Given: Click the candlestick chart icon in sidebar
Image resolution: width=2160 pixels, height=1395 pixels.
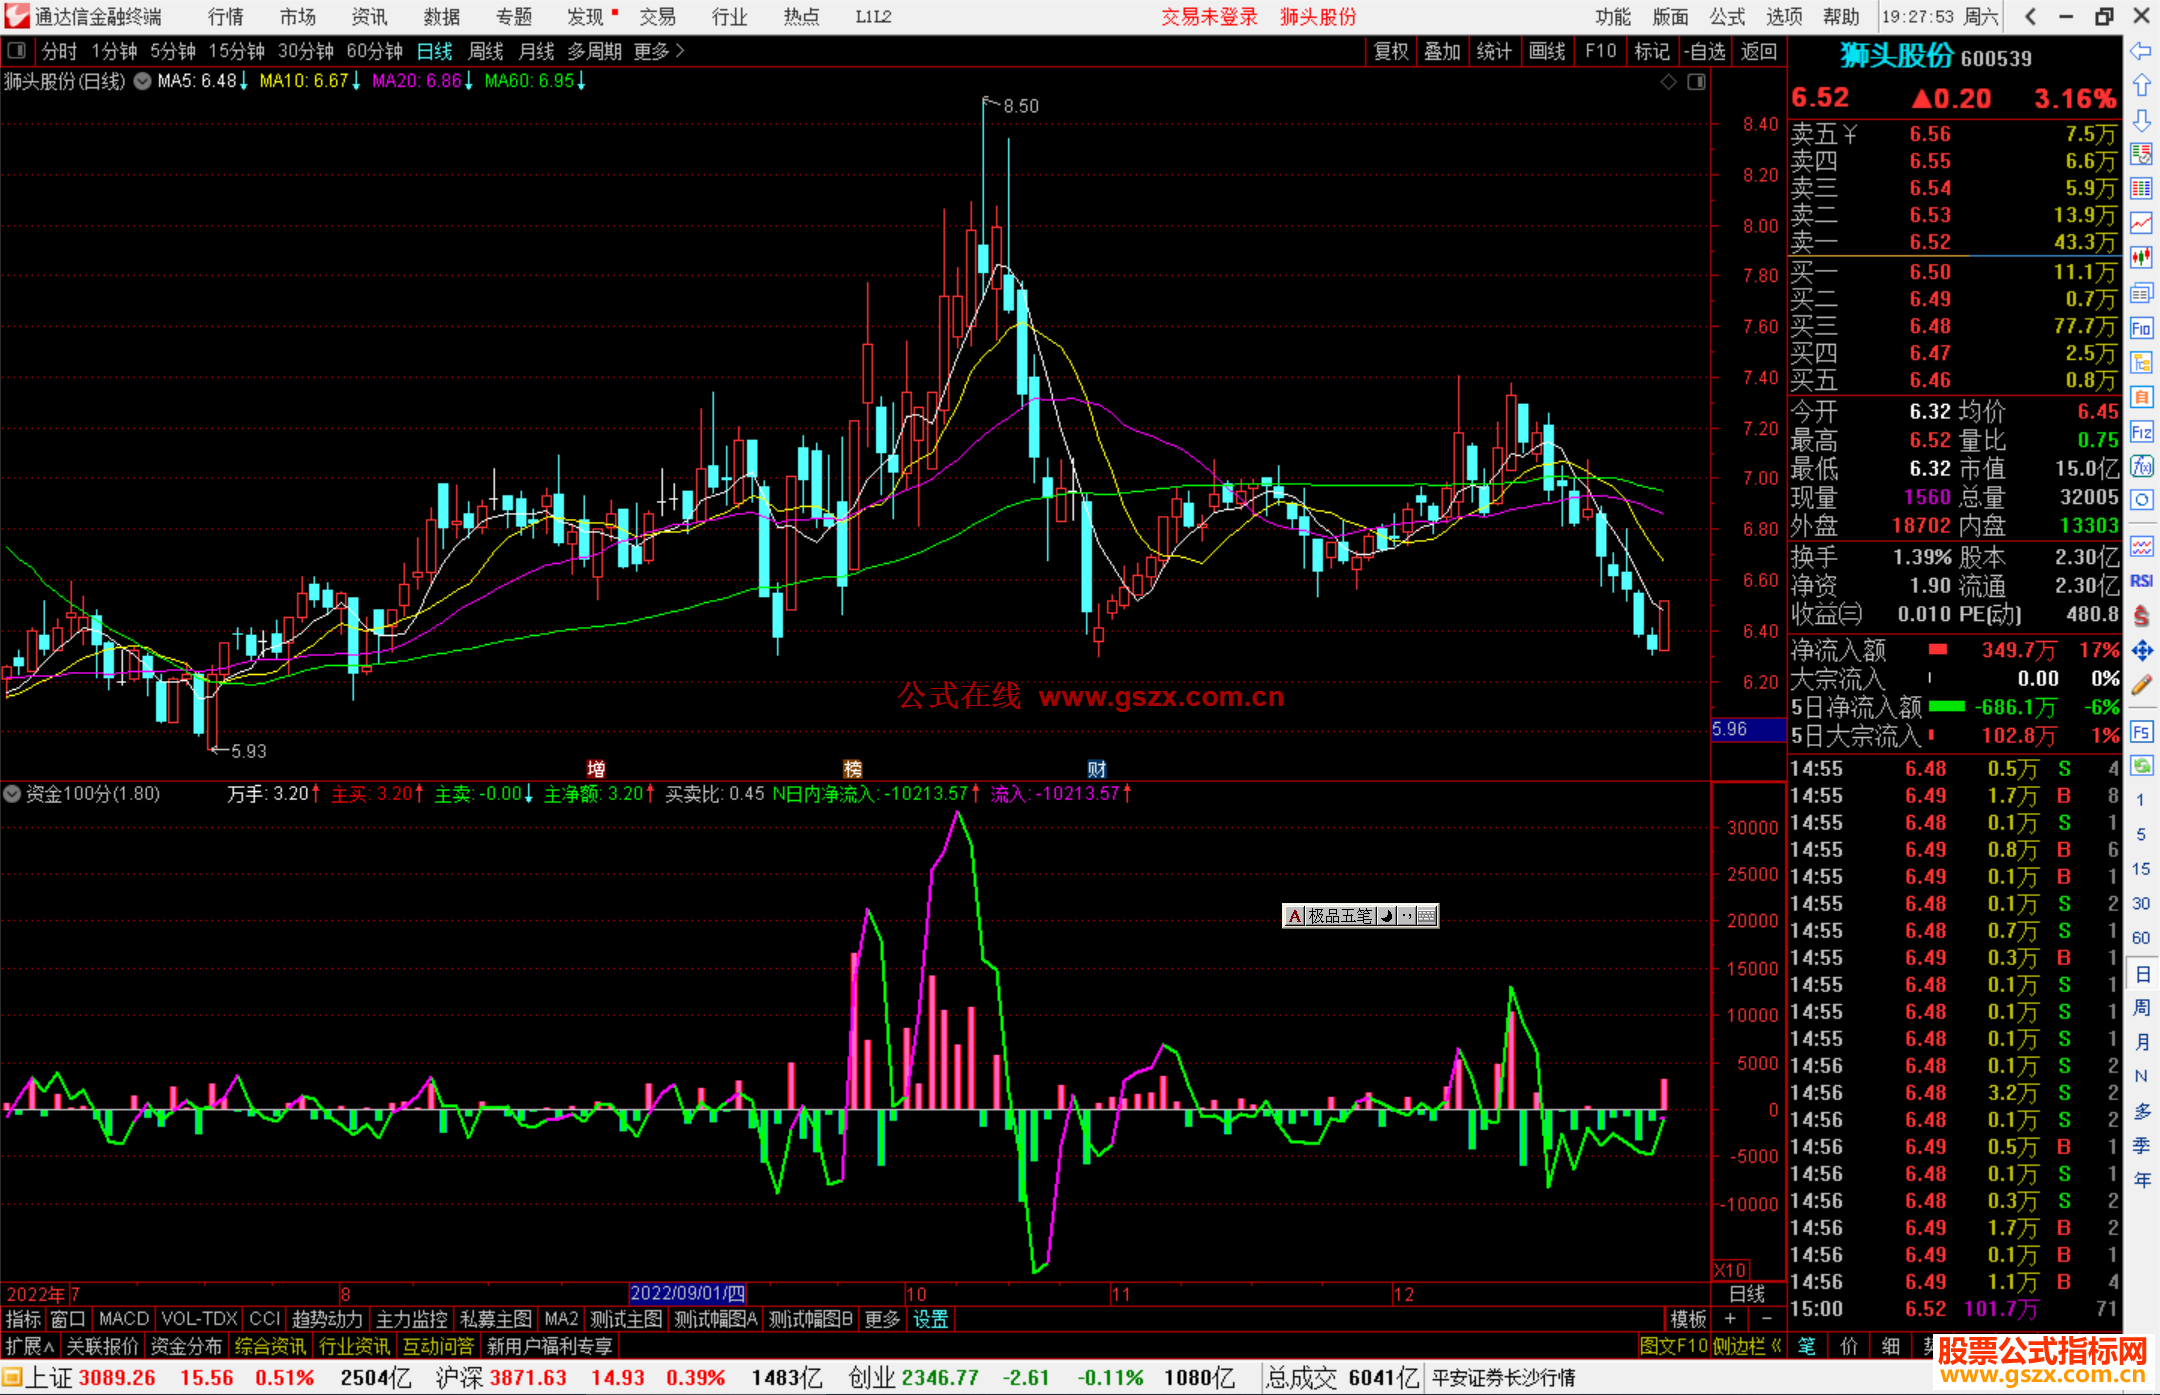Looking at the screenshot, I should (2141, 258).
